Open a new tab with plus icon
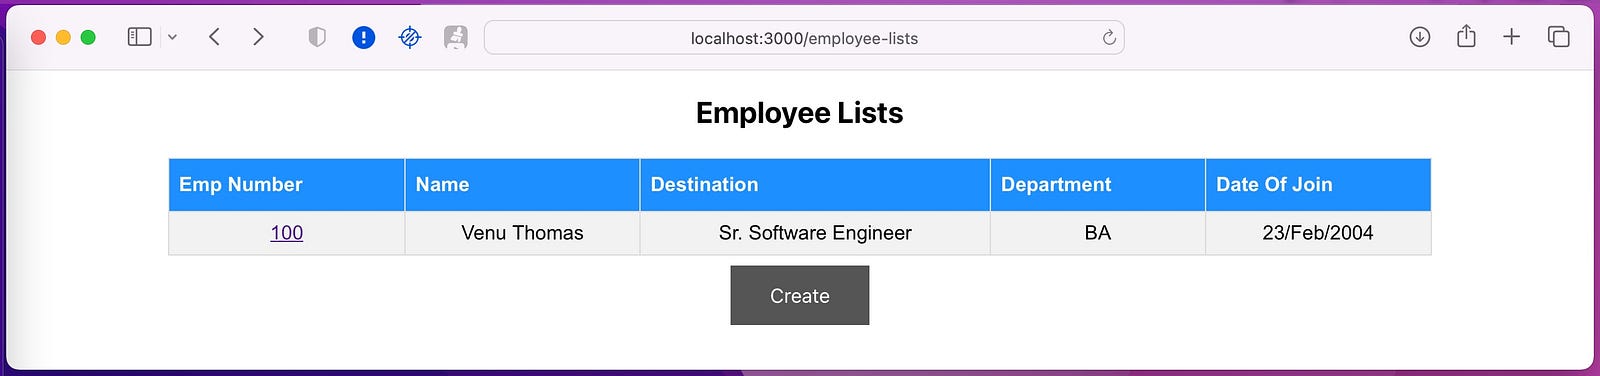 [x=1512, y=37]
